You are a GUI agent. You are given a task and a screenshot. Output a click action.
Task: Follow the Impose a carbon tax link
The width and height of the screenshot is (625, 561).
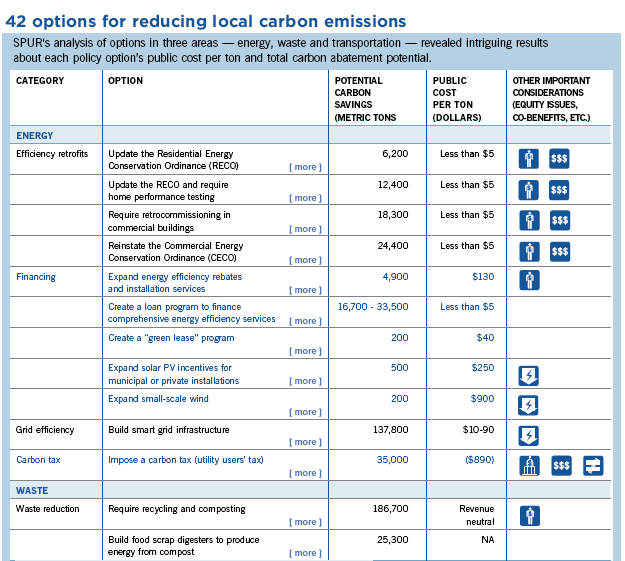186,460
